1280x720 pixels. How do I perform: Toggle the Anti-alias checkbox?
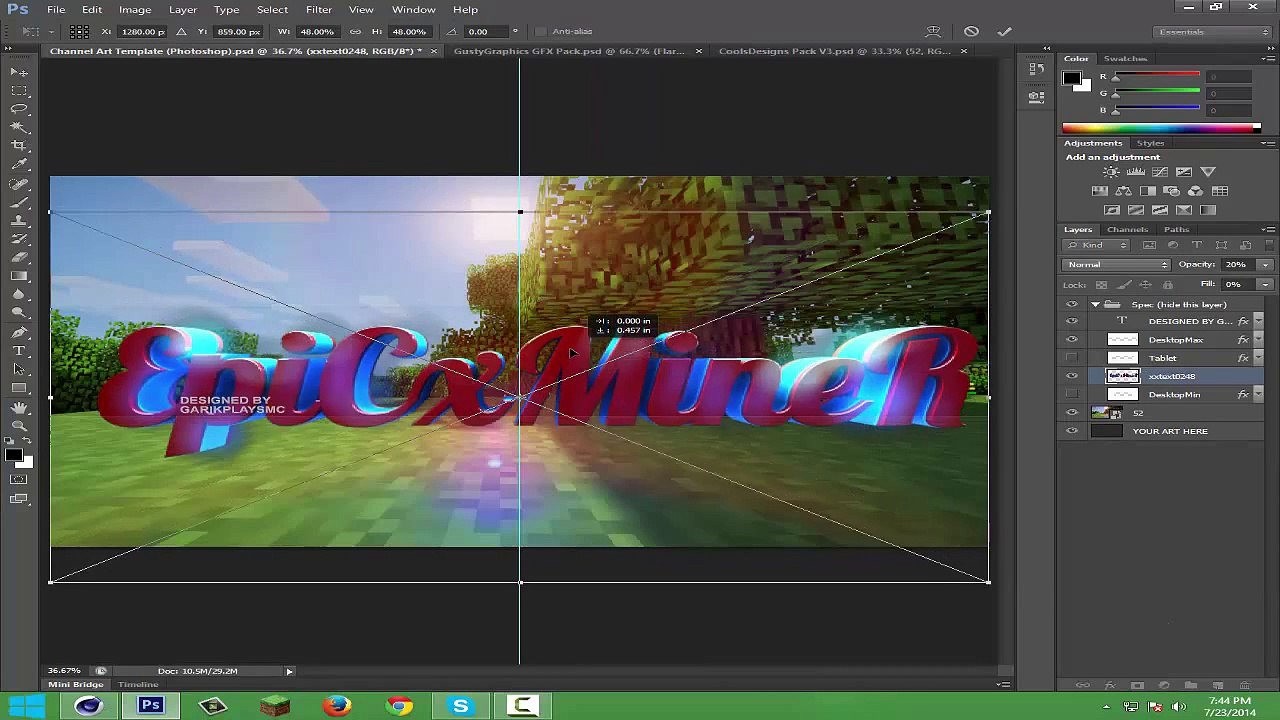[541, 32]
